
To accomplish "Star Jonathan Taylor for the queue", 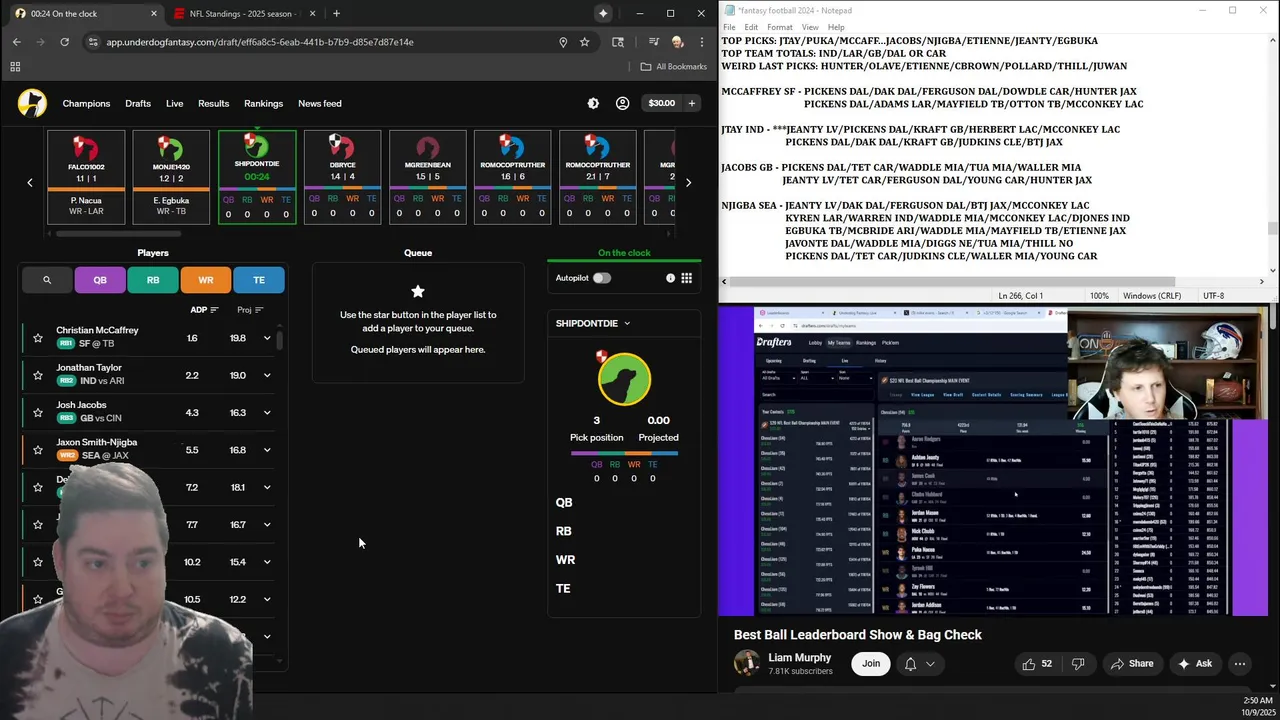I will pyautogui.click(x=38, y=375).
